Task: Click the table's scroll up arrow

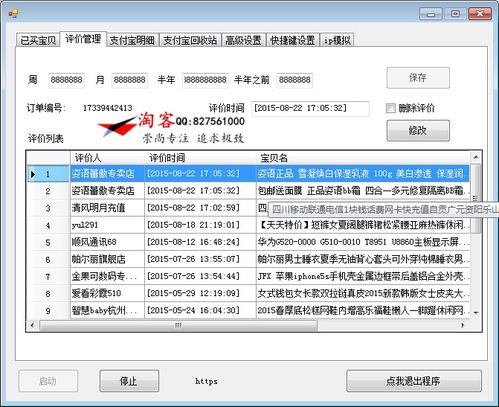Action: (x=476, y=157)
